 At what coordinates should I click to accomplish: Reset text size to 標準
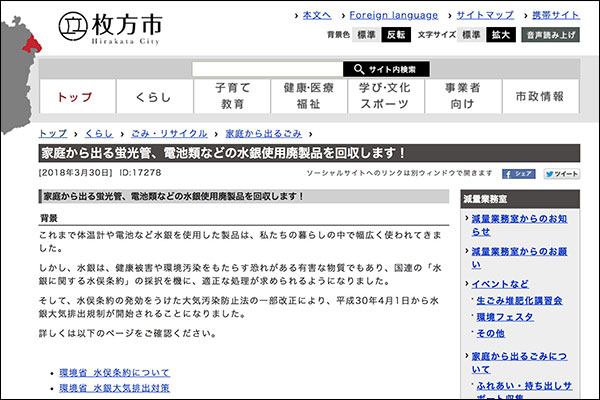pos(471,34)
